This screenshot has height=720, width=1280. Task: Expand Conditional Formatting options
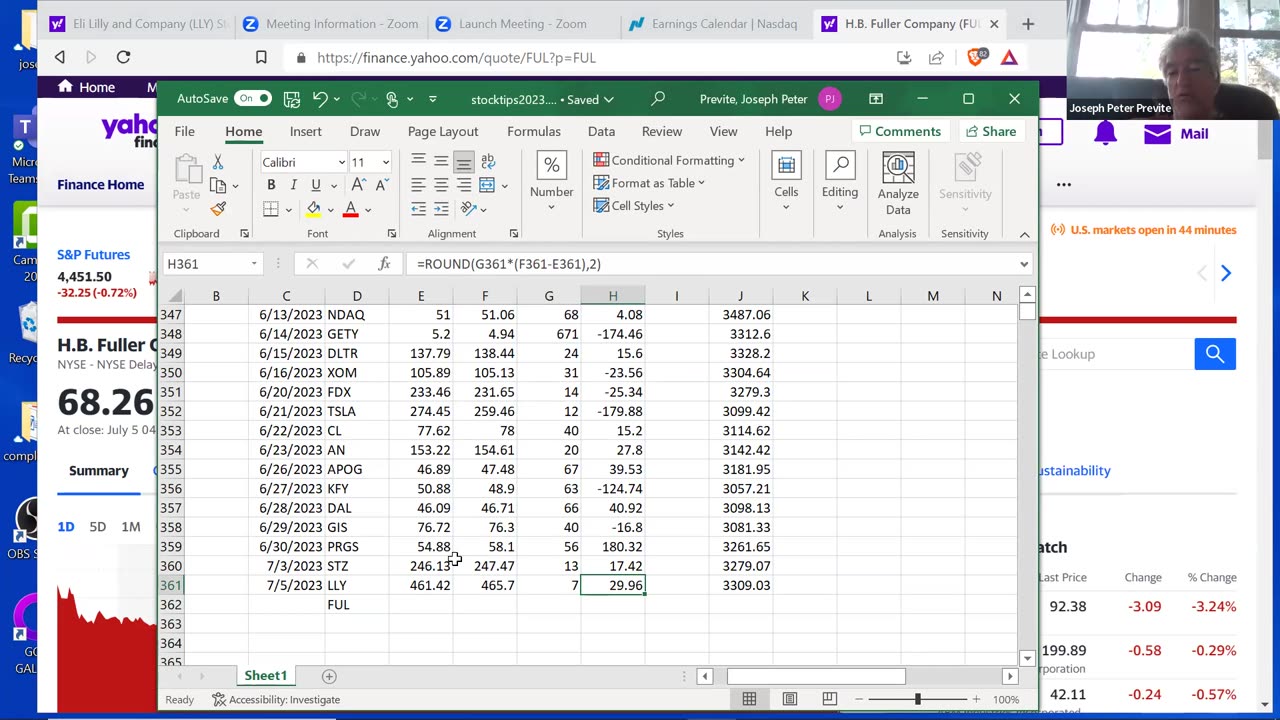668,160
